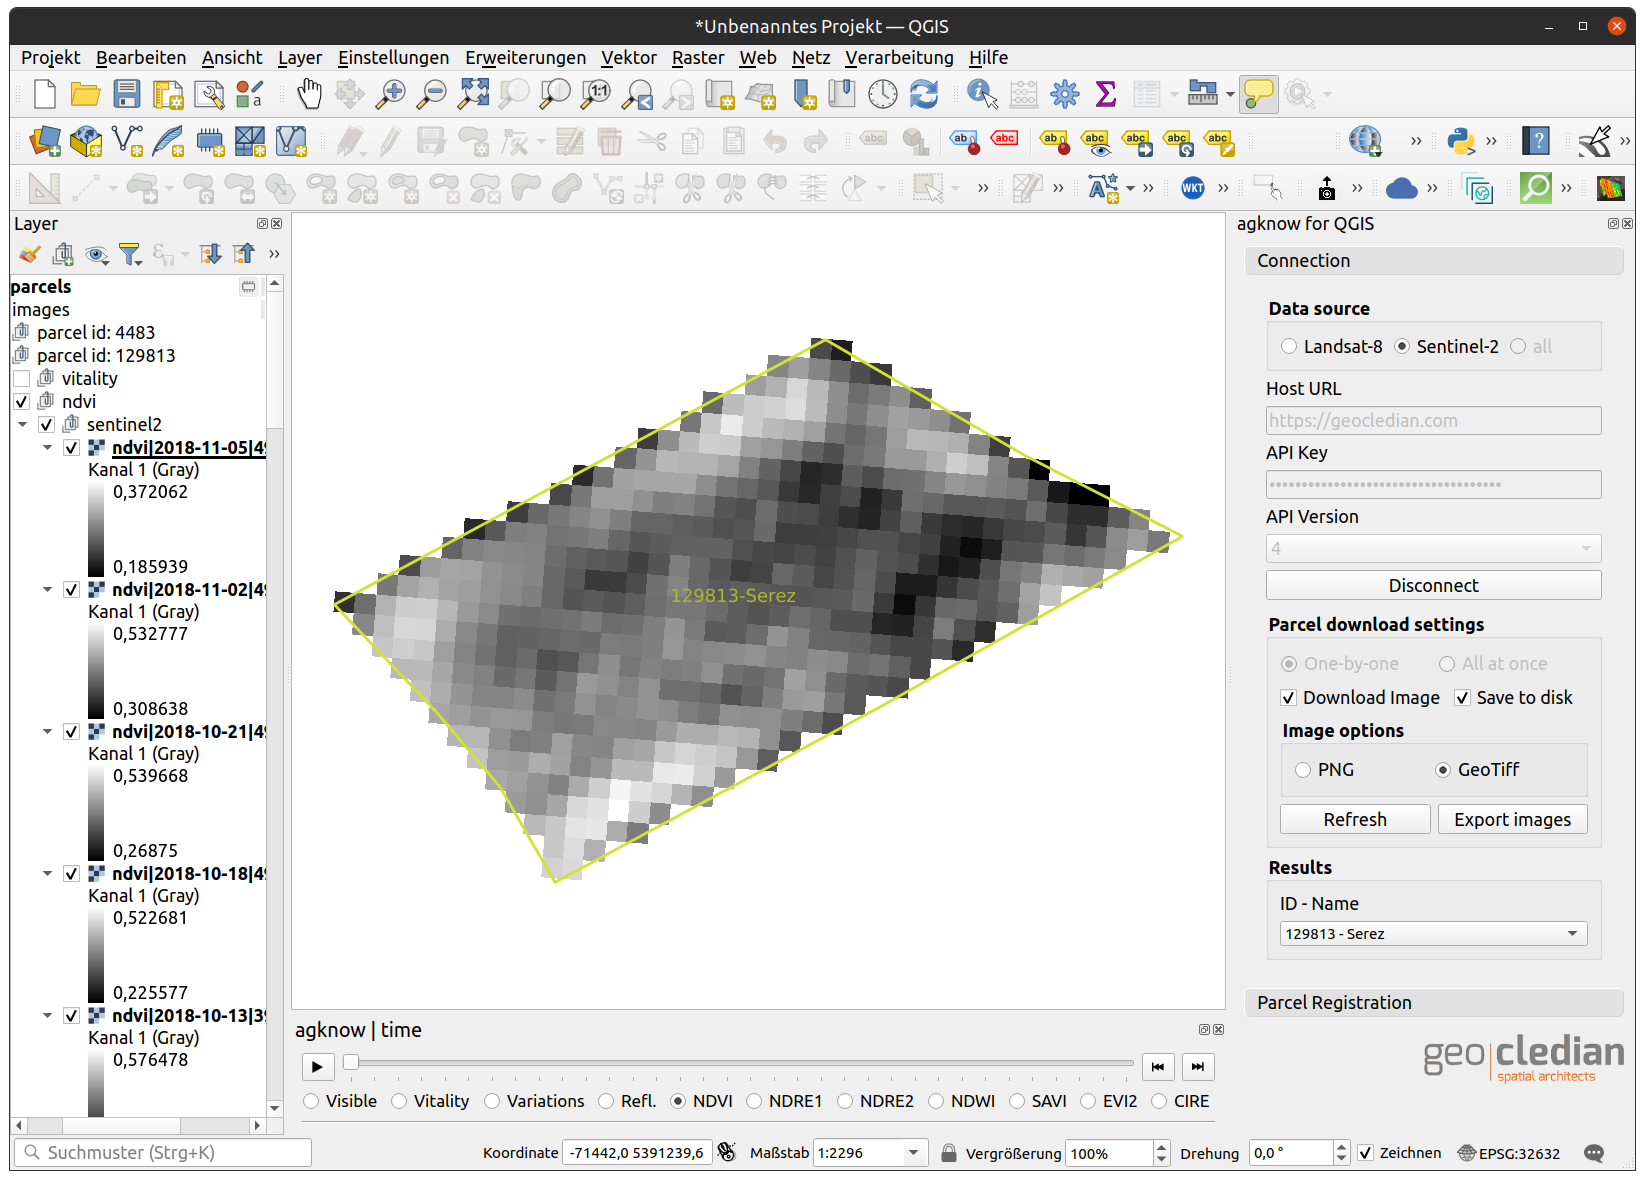
Task: Open the Verarbeitung menu
Action: (899, 58)
